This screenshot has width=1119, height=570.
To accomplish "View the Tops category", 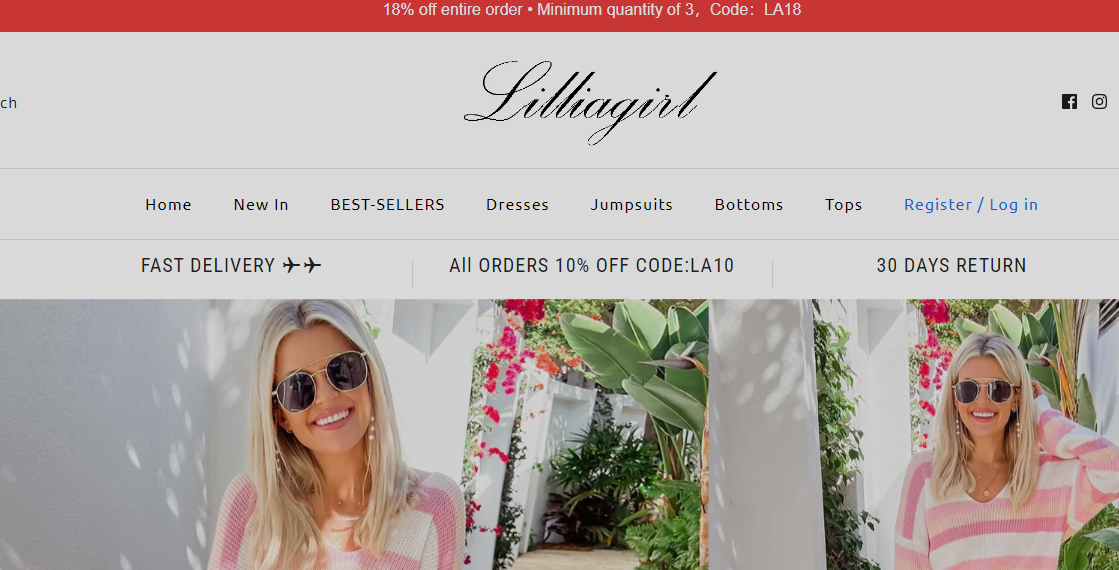I will pos(844,205).
